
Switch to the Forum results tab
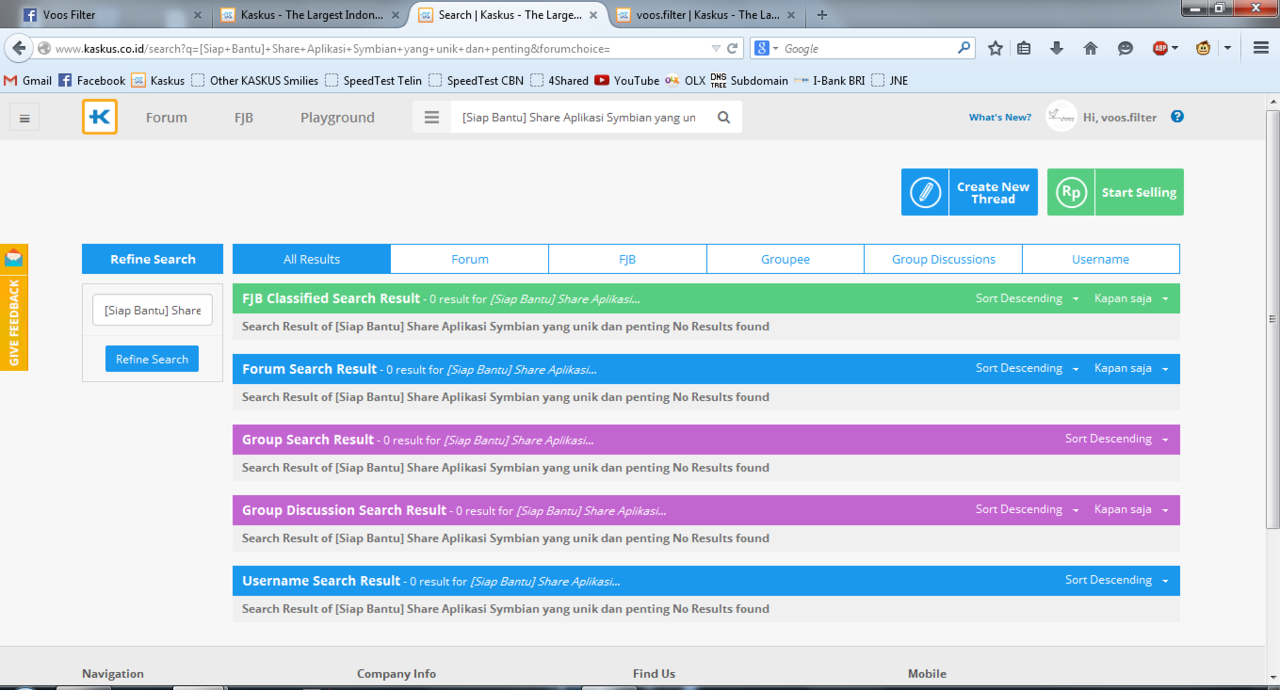469,259
